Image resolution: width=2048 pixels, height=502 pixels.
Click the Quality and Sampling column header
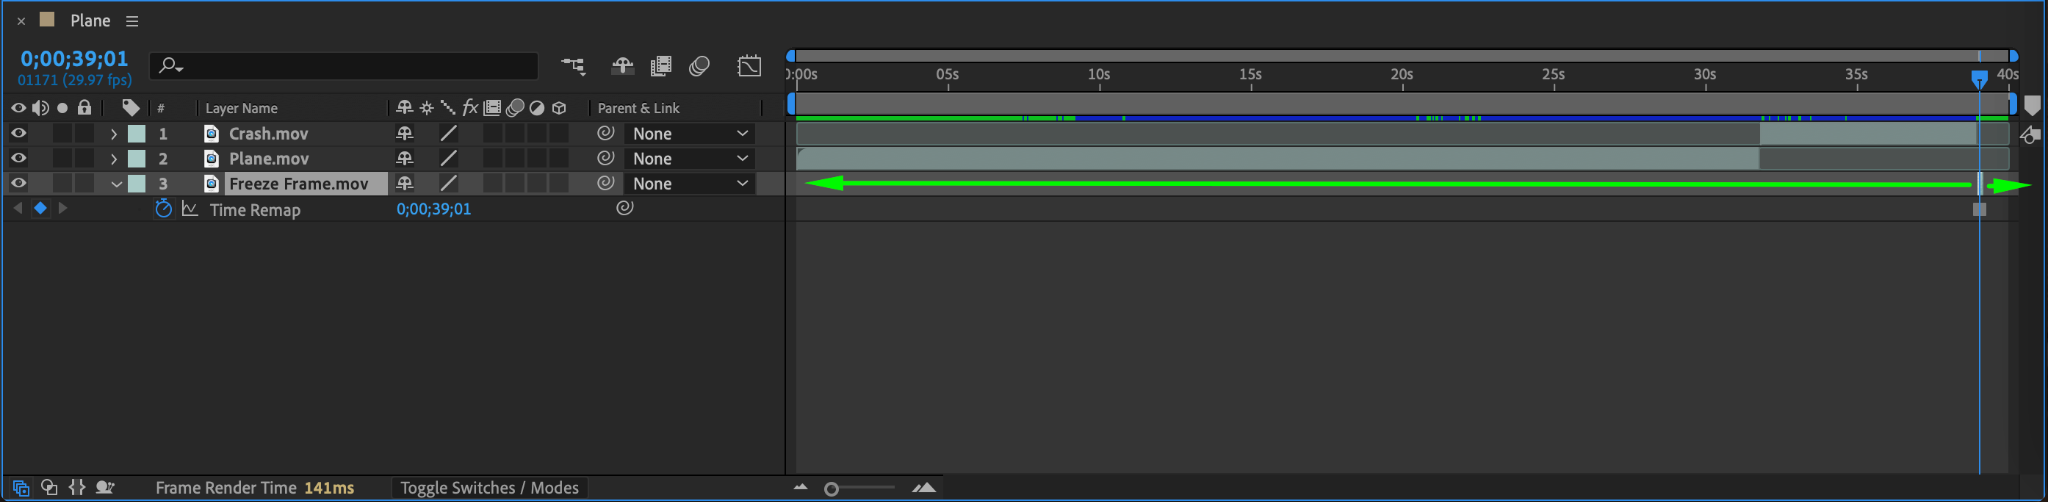pos(448,107)
